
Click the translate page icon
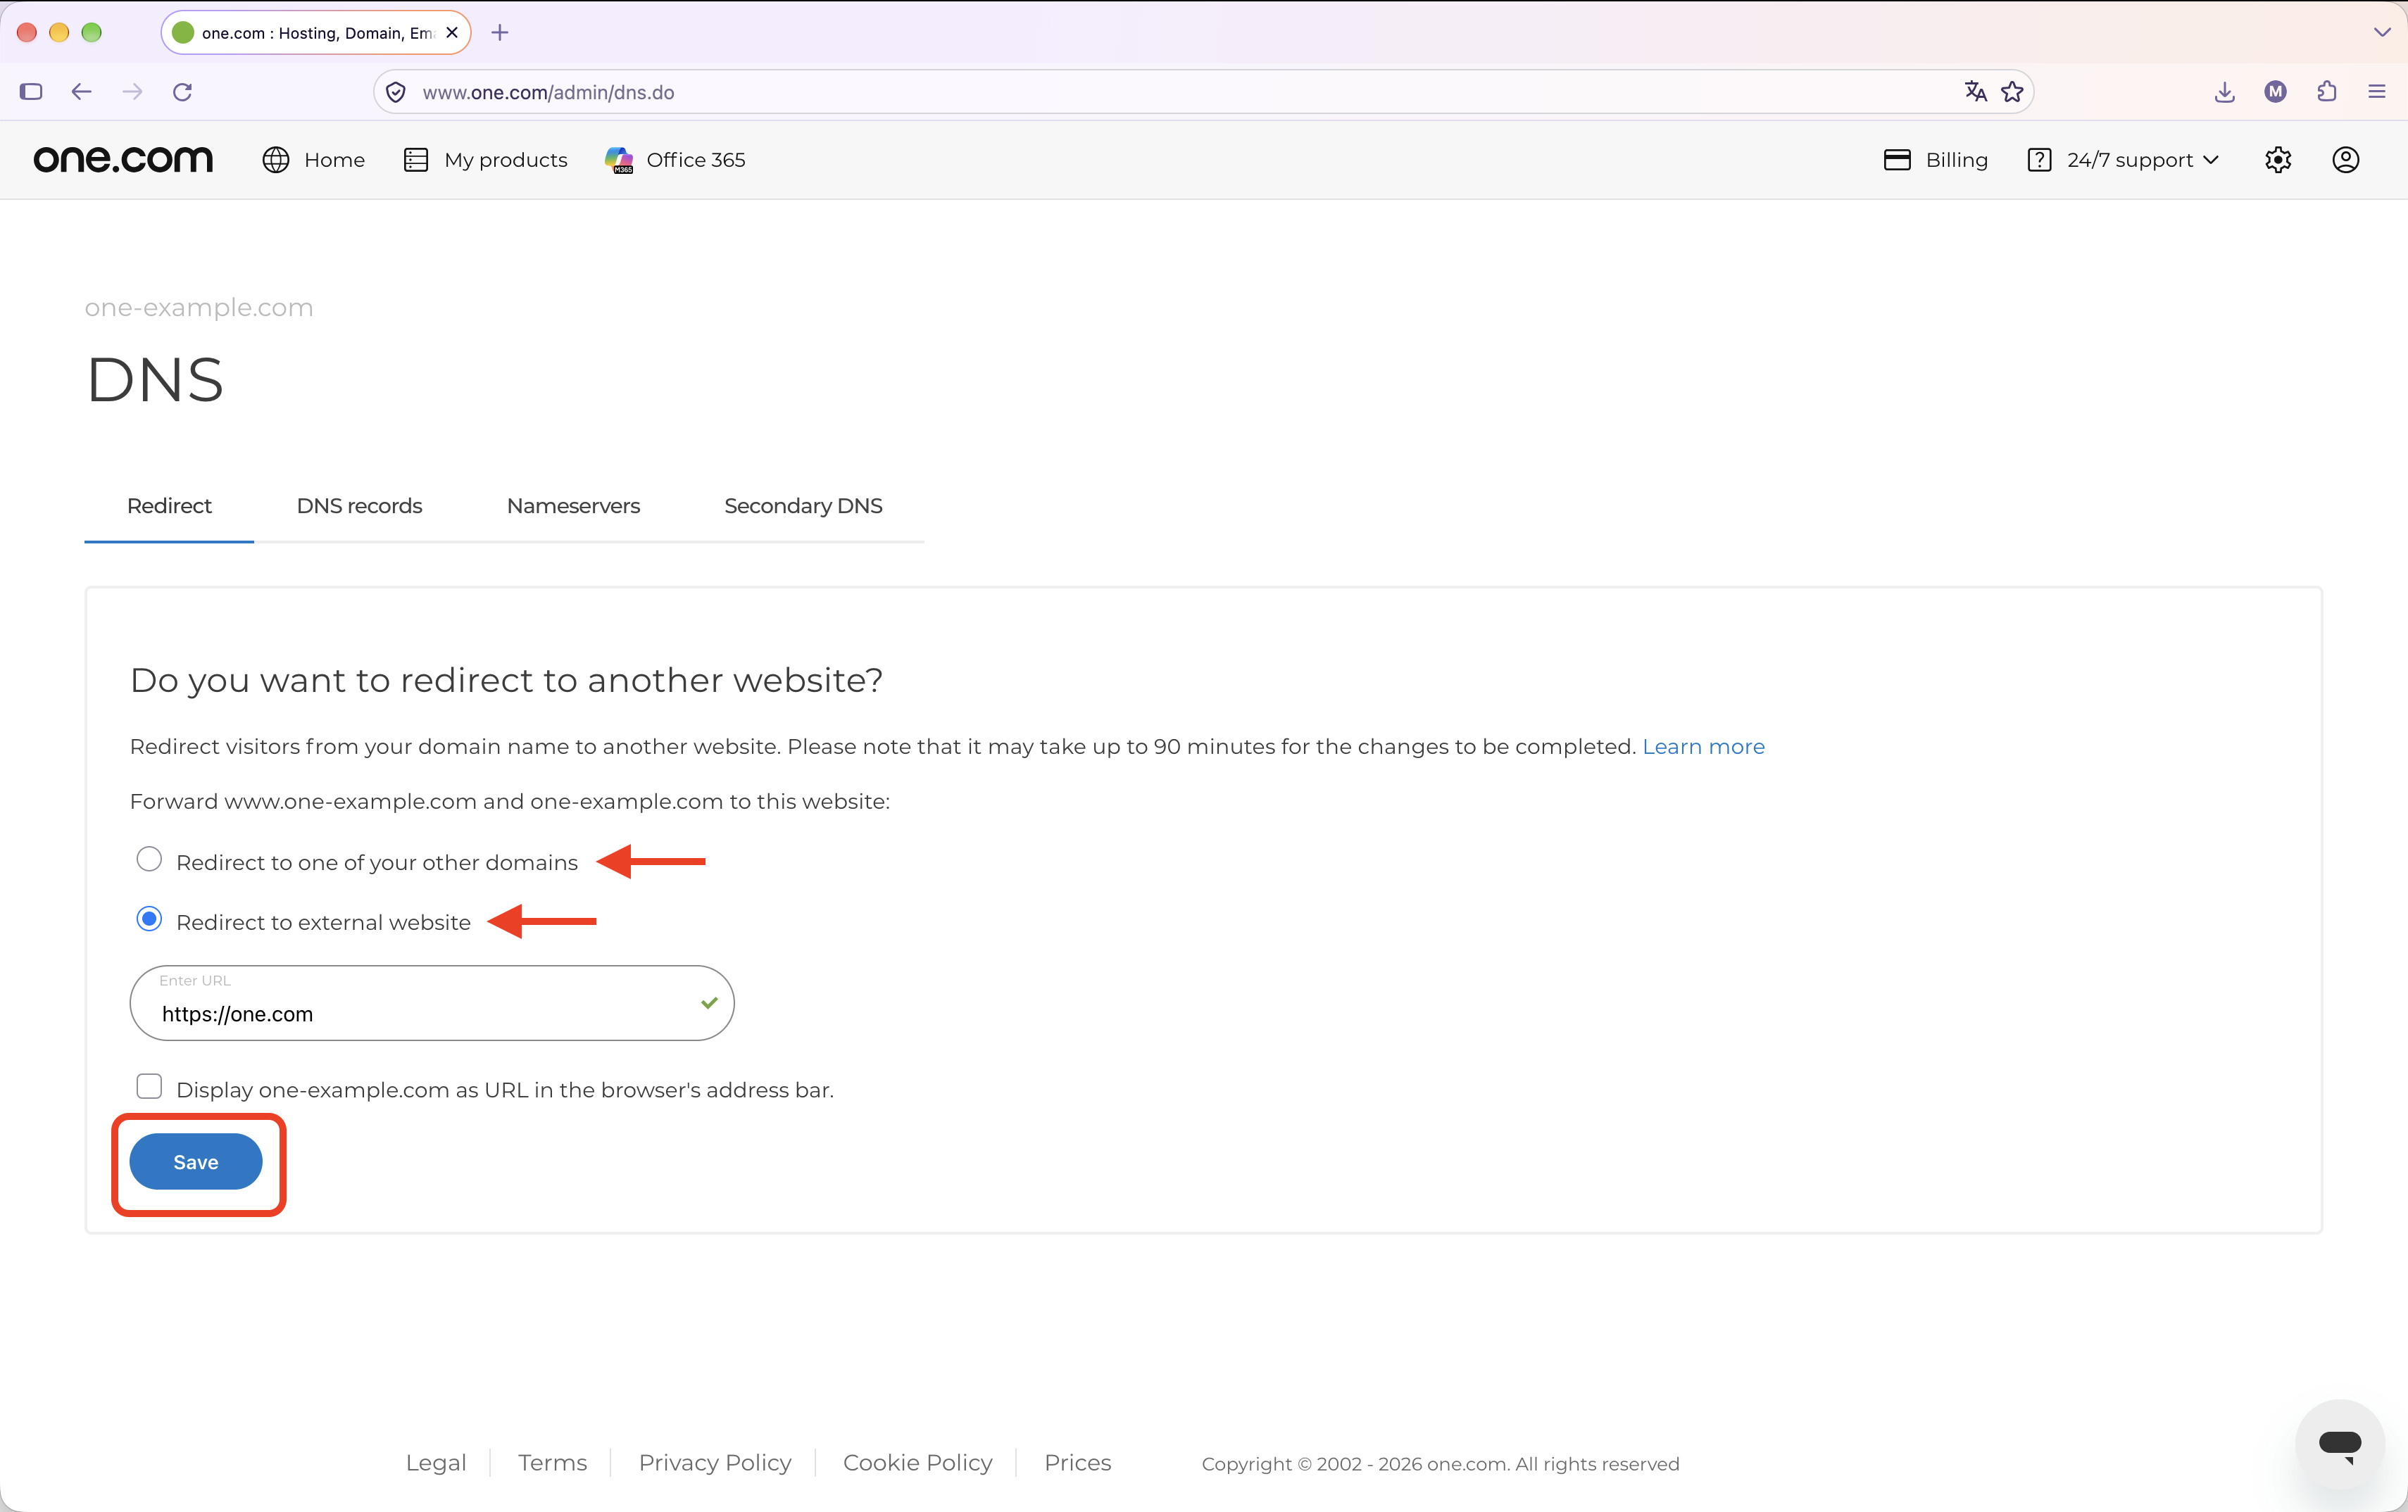pos(1975,92)
